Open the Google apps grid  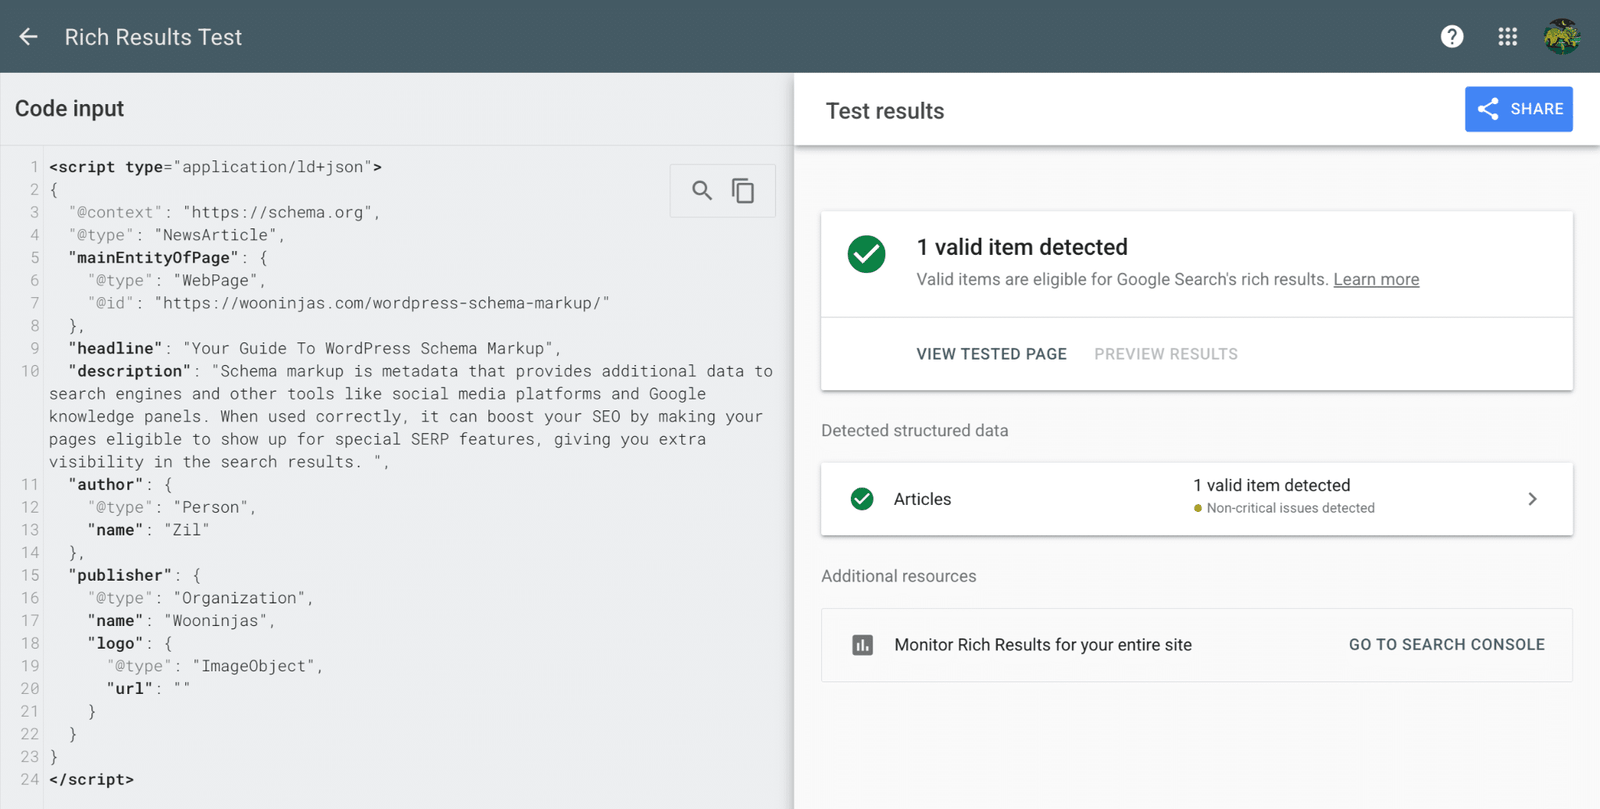(x=1508, y=37)
